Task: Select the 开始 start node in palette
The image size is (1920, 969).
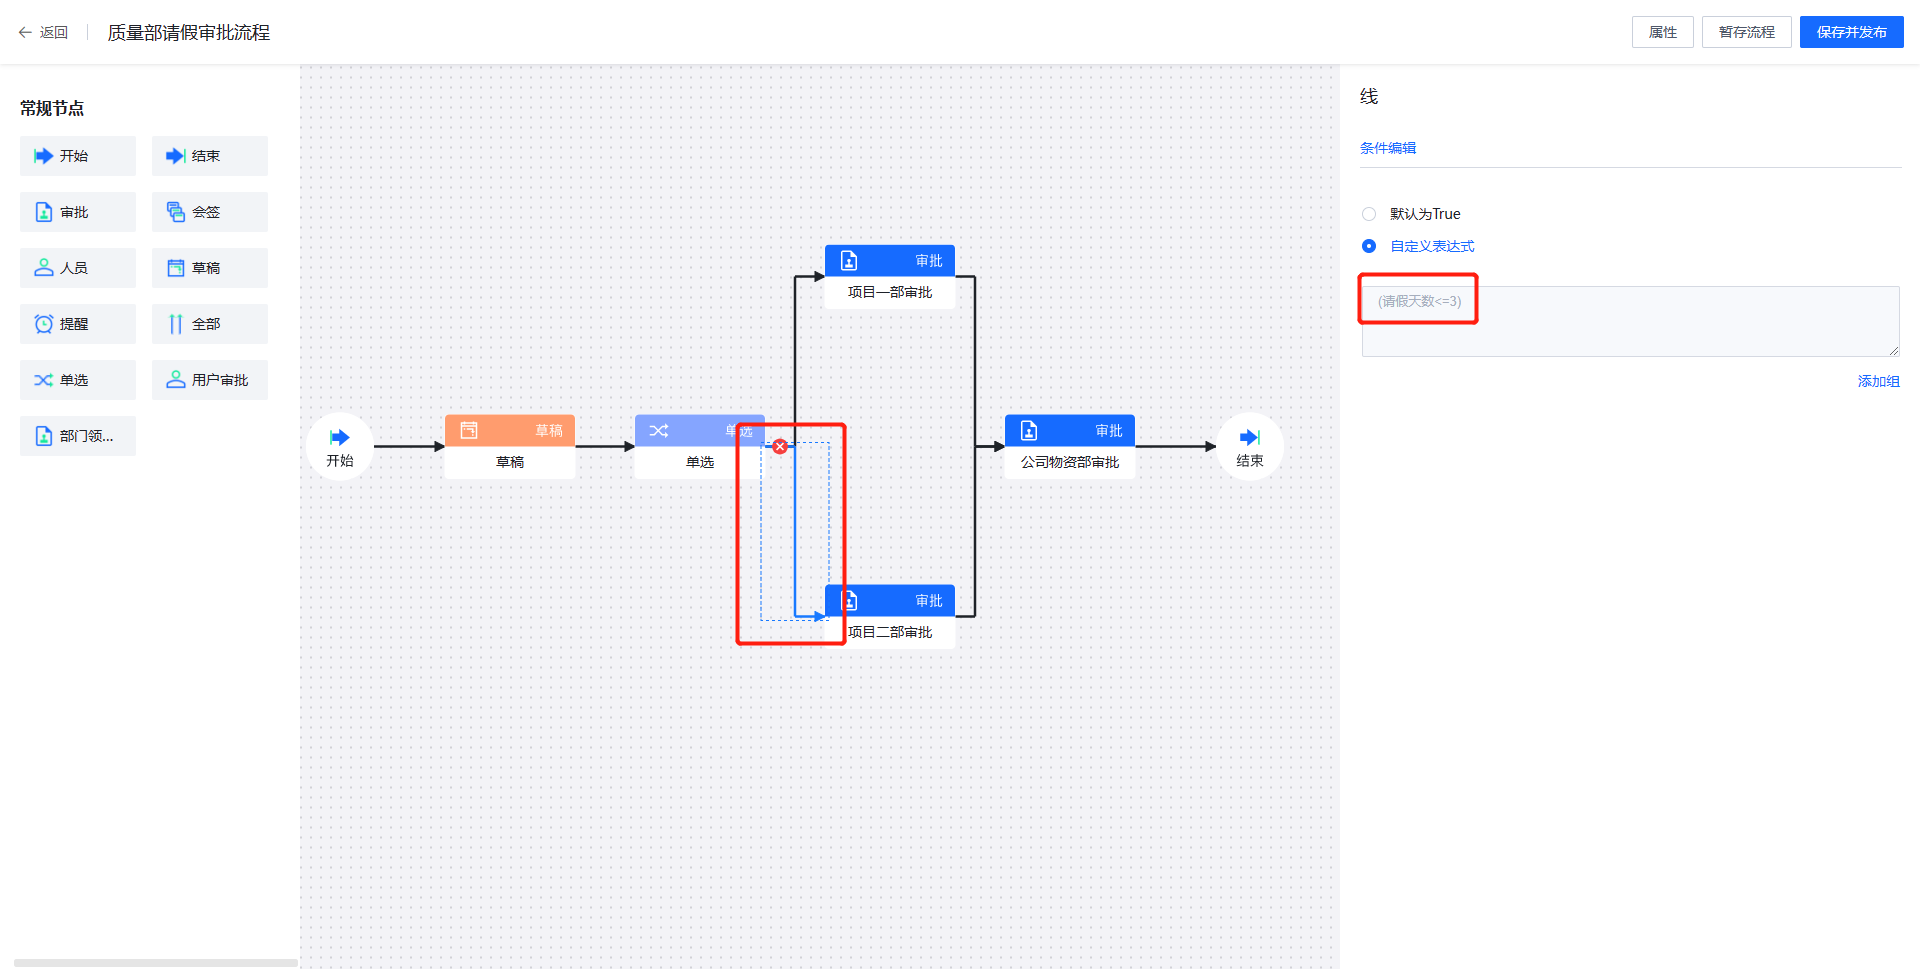Action: 78,156
